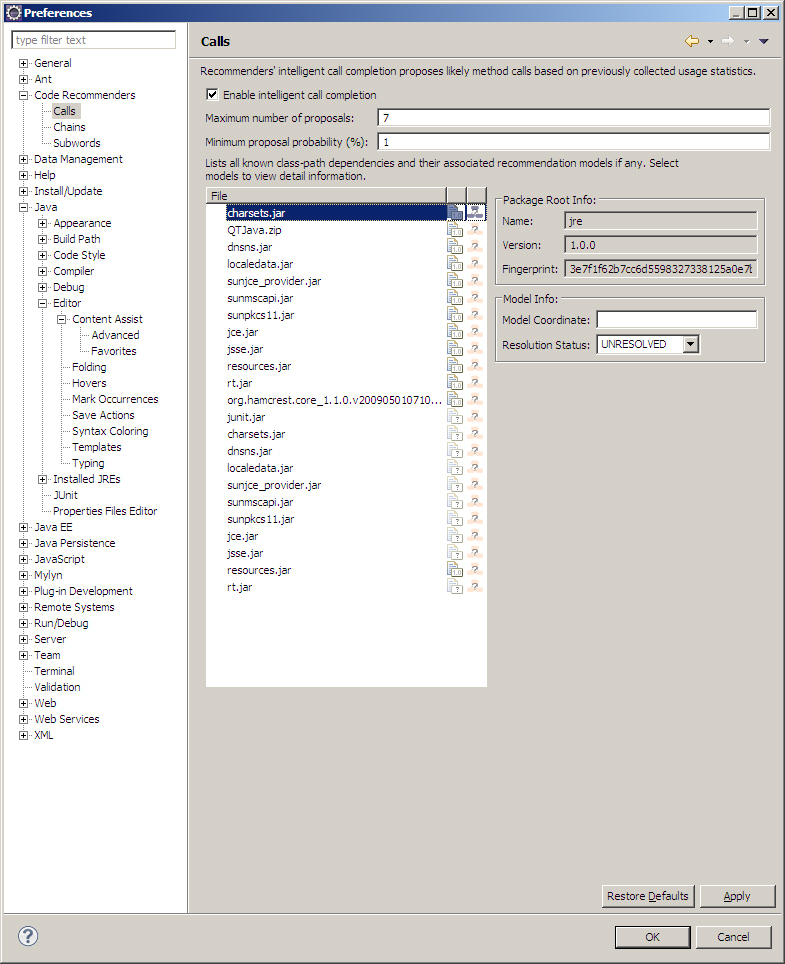Open the back history dropdown arrow
The height and width of the screenshot is (964, 785).
tap(710, 42)
